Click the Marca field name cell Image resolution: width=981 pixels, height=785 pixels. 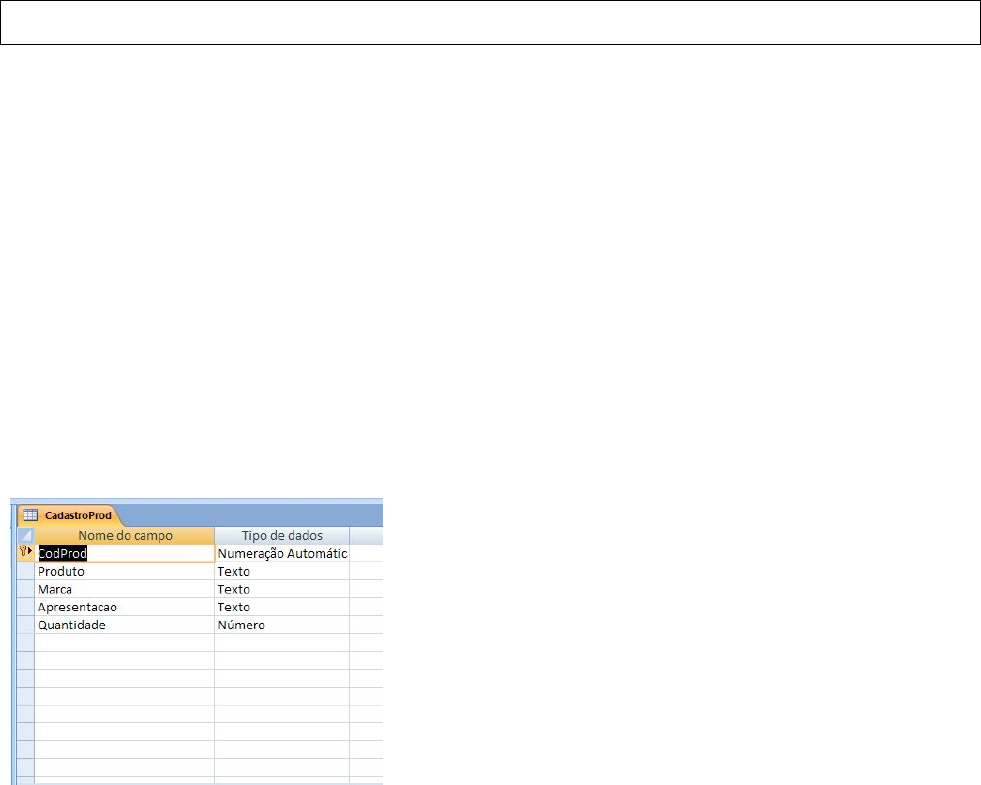(125, 590)
